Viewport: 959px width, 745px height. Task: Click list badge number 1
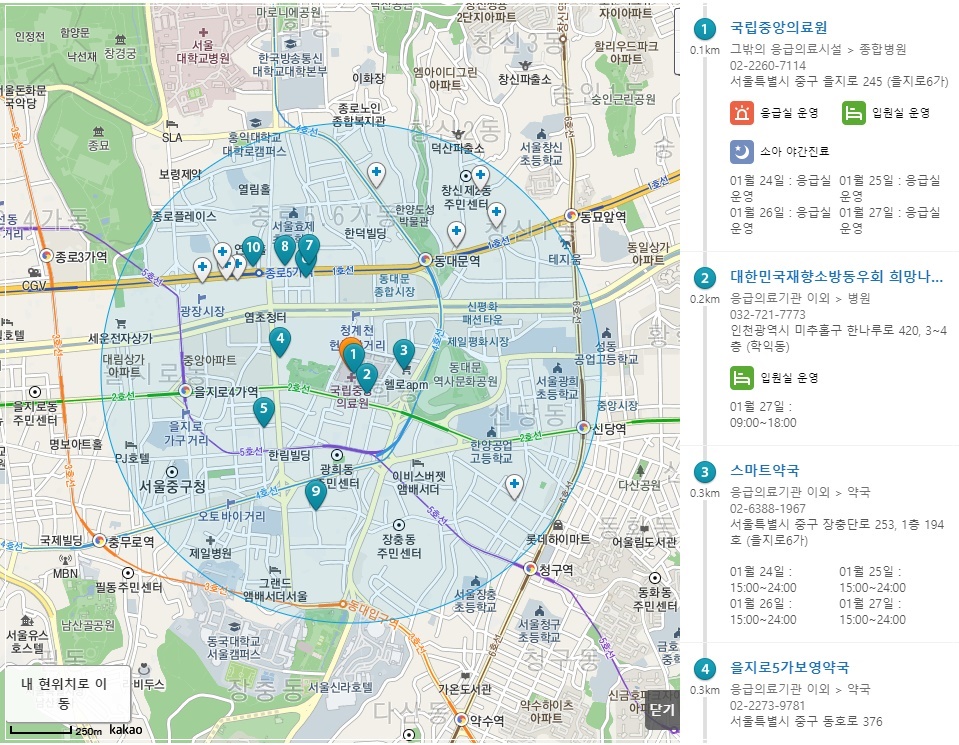pyautogui.click(x=705, y=28)
